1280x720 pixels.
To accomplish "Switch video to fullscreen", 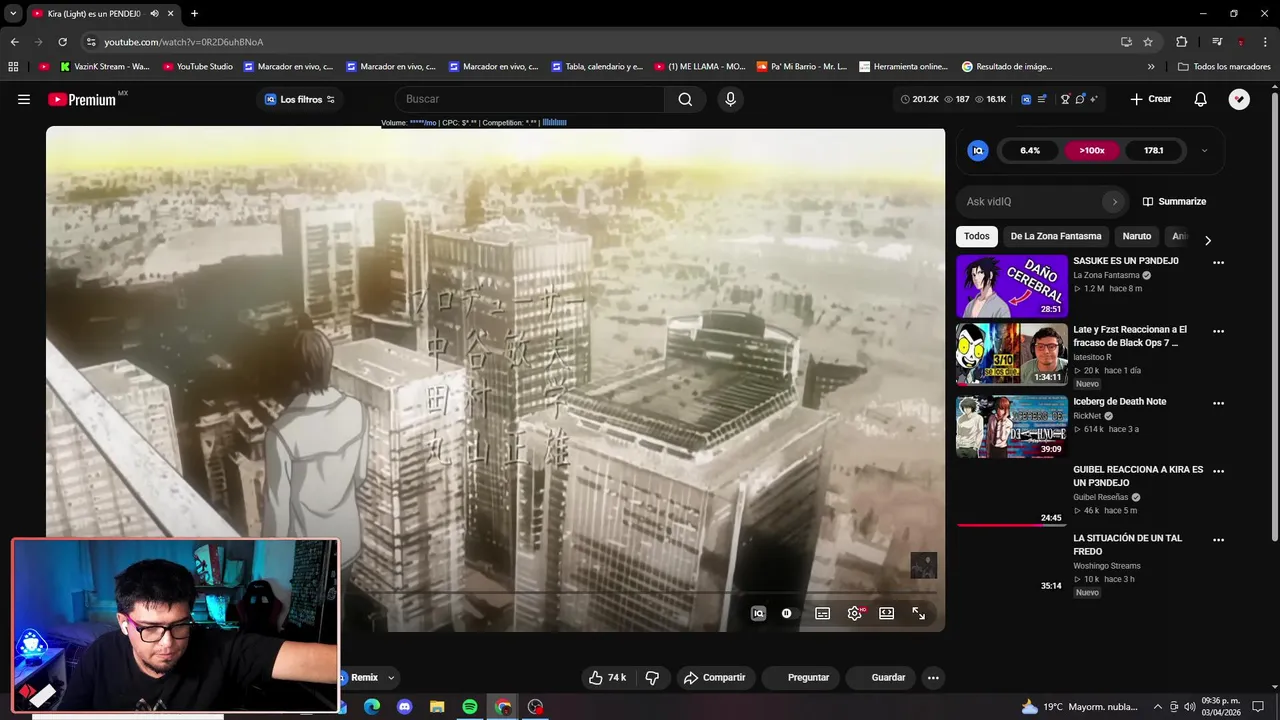I will 919,614.
